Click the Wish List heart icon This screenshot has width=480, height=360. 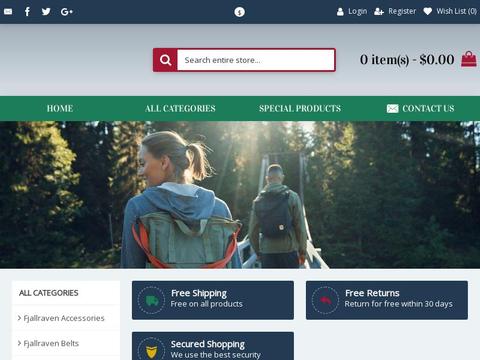pyautogui.click(x=428, y=12)
